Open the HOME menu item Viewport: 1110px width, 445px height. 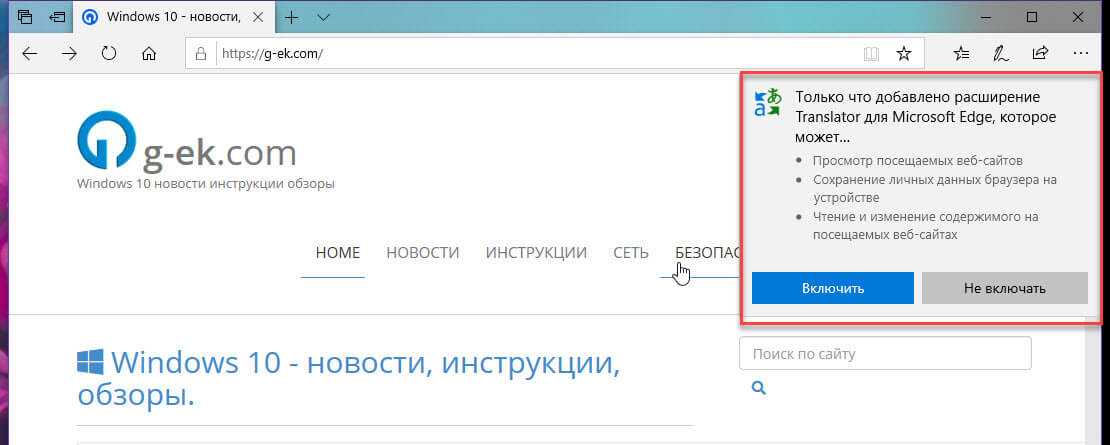pyautogui.click(x=338, y=253)
